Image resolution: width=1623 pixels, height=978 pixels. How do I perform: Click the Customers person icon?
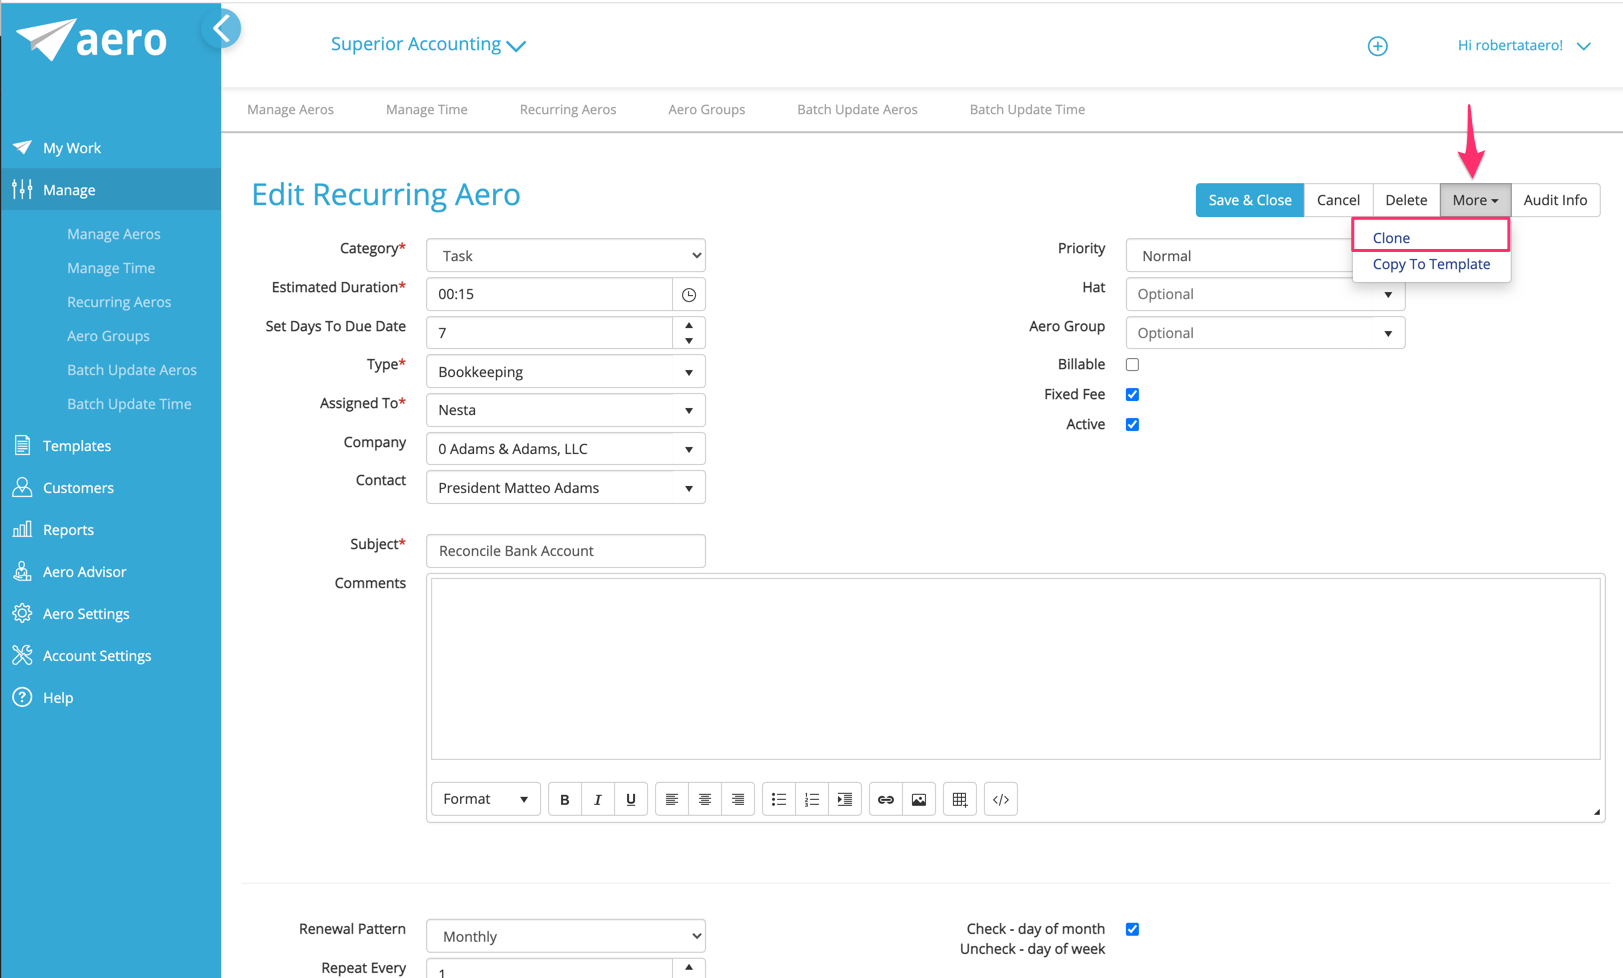point(22,487)
